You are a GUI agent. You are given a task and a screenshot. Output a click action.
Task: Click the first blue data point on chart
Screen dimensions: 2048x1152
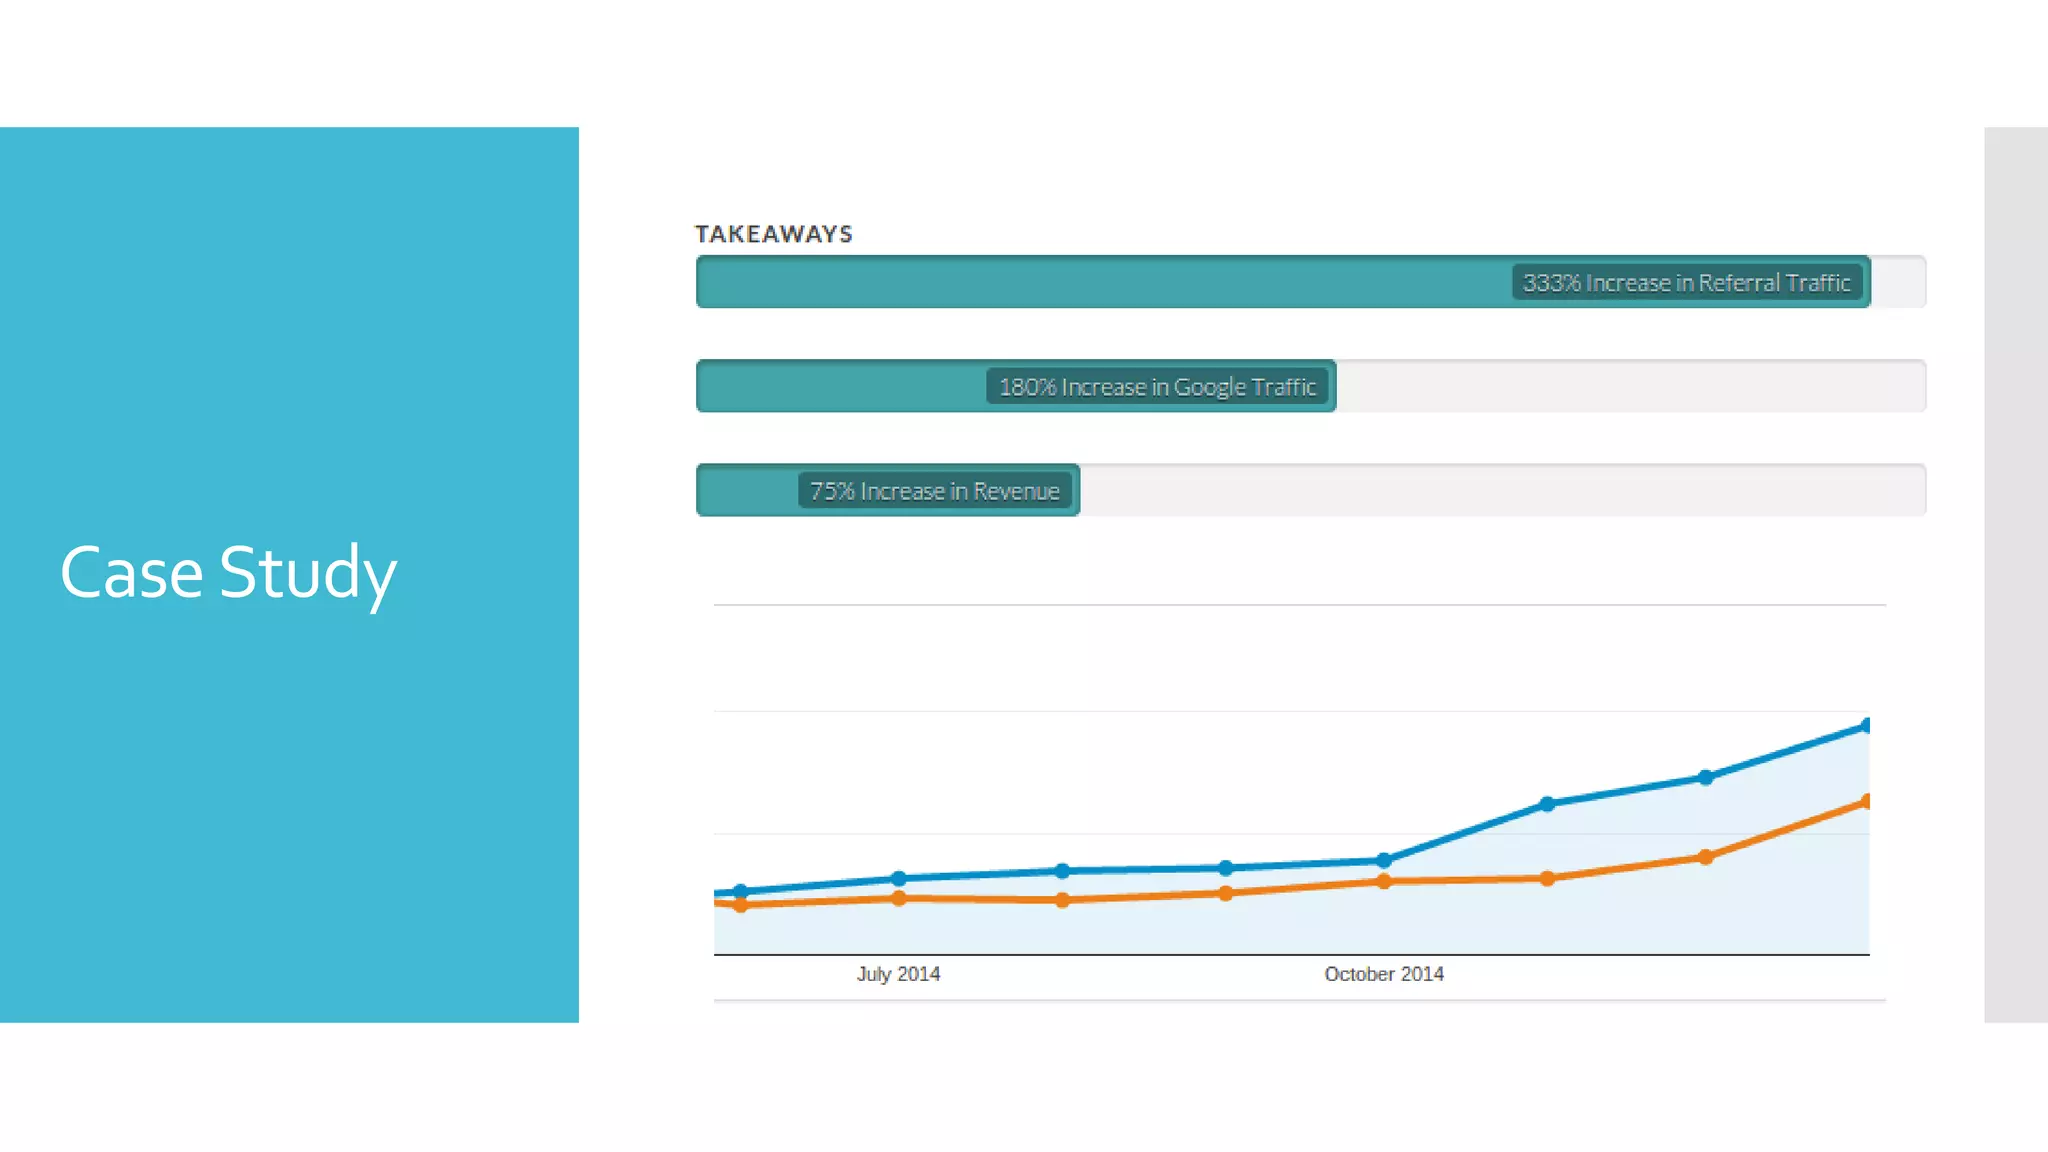pyautogui.click(x=740, y=891)
